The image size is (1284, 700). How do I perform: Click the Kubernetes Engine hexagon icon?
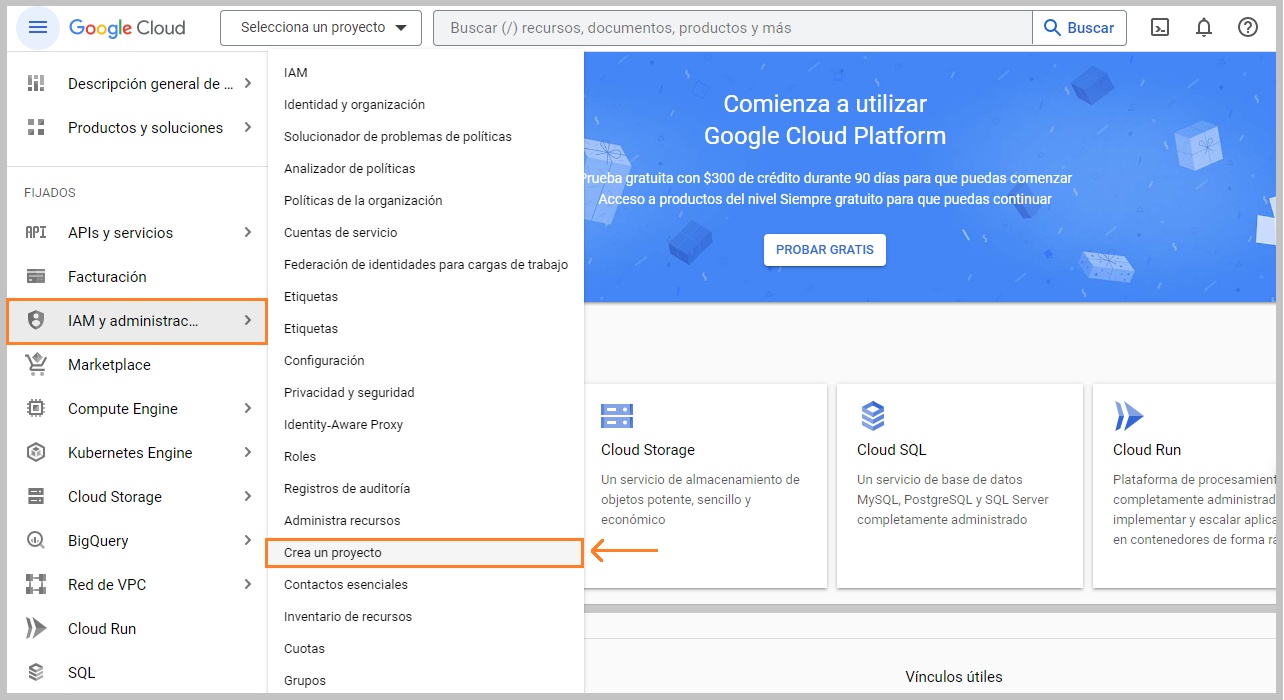36,453
